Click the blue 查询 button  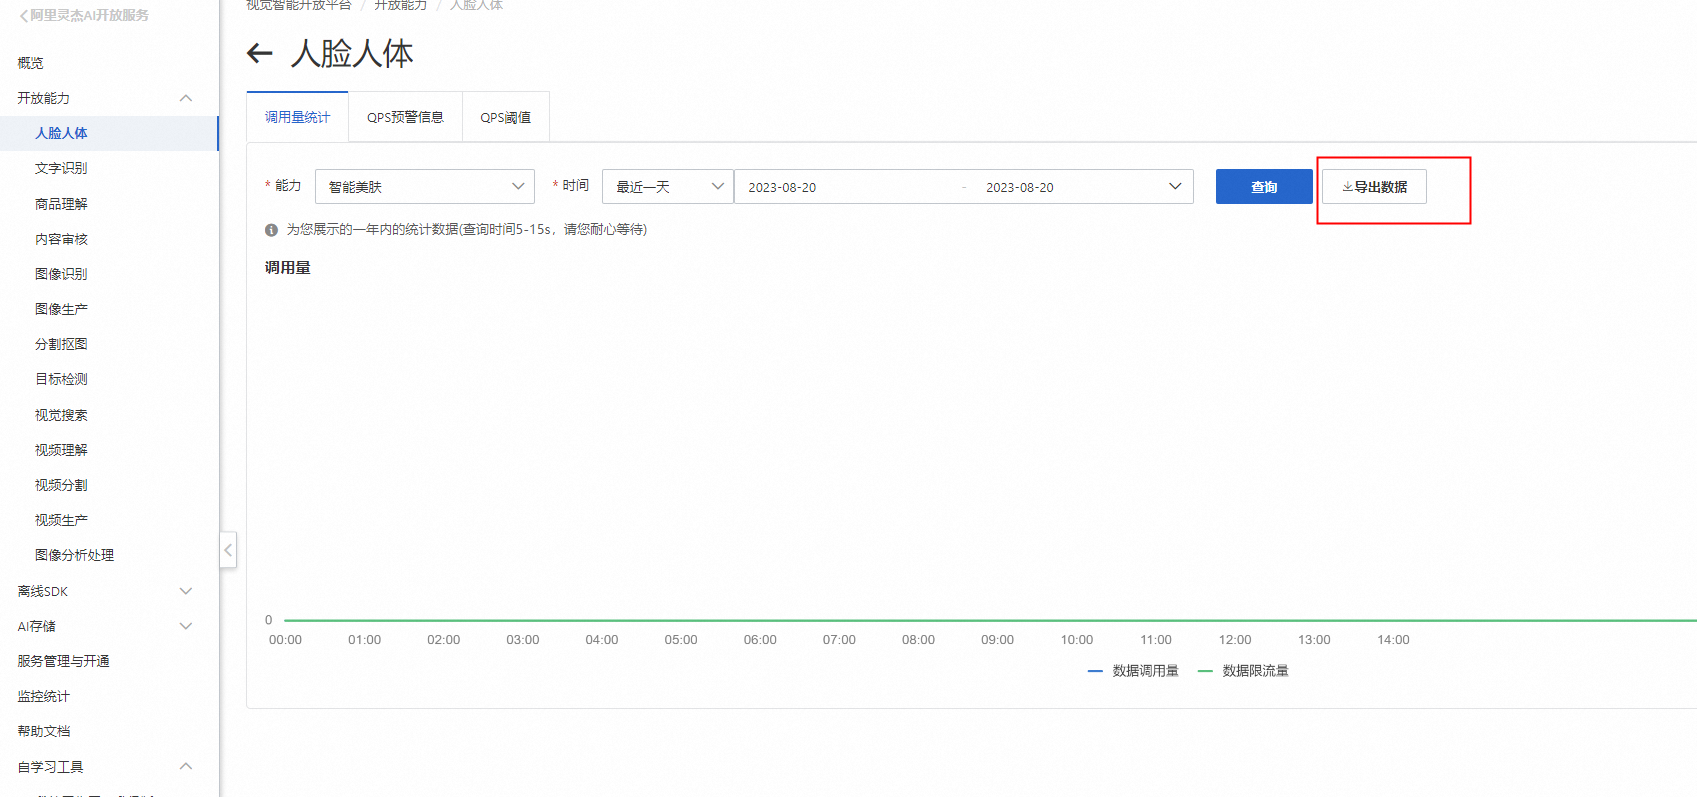pos(1264,187)
